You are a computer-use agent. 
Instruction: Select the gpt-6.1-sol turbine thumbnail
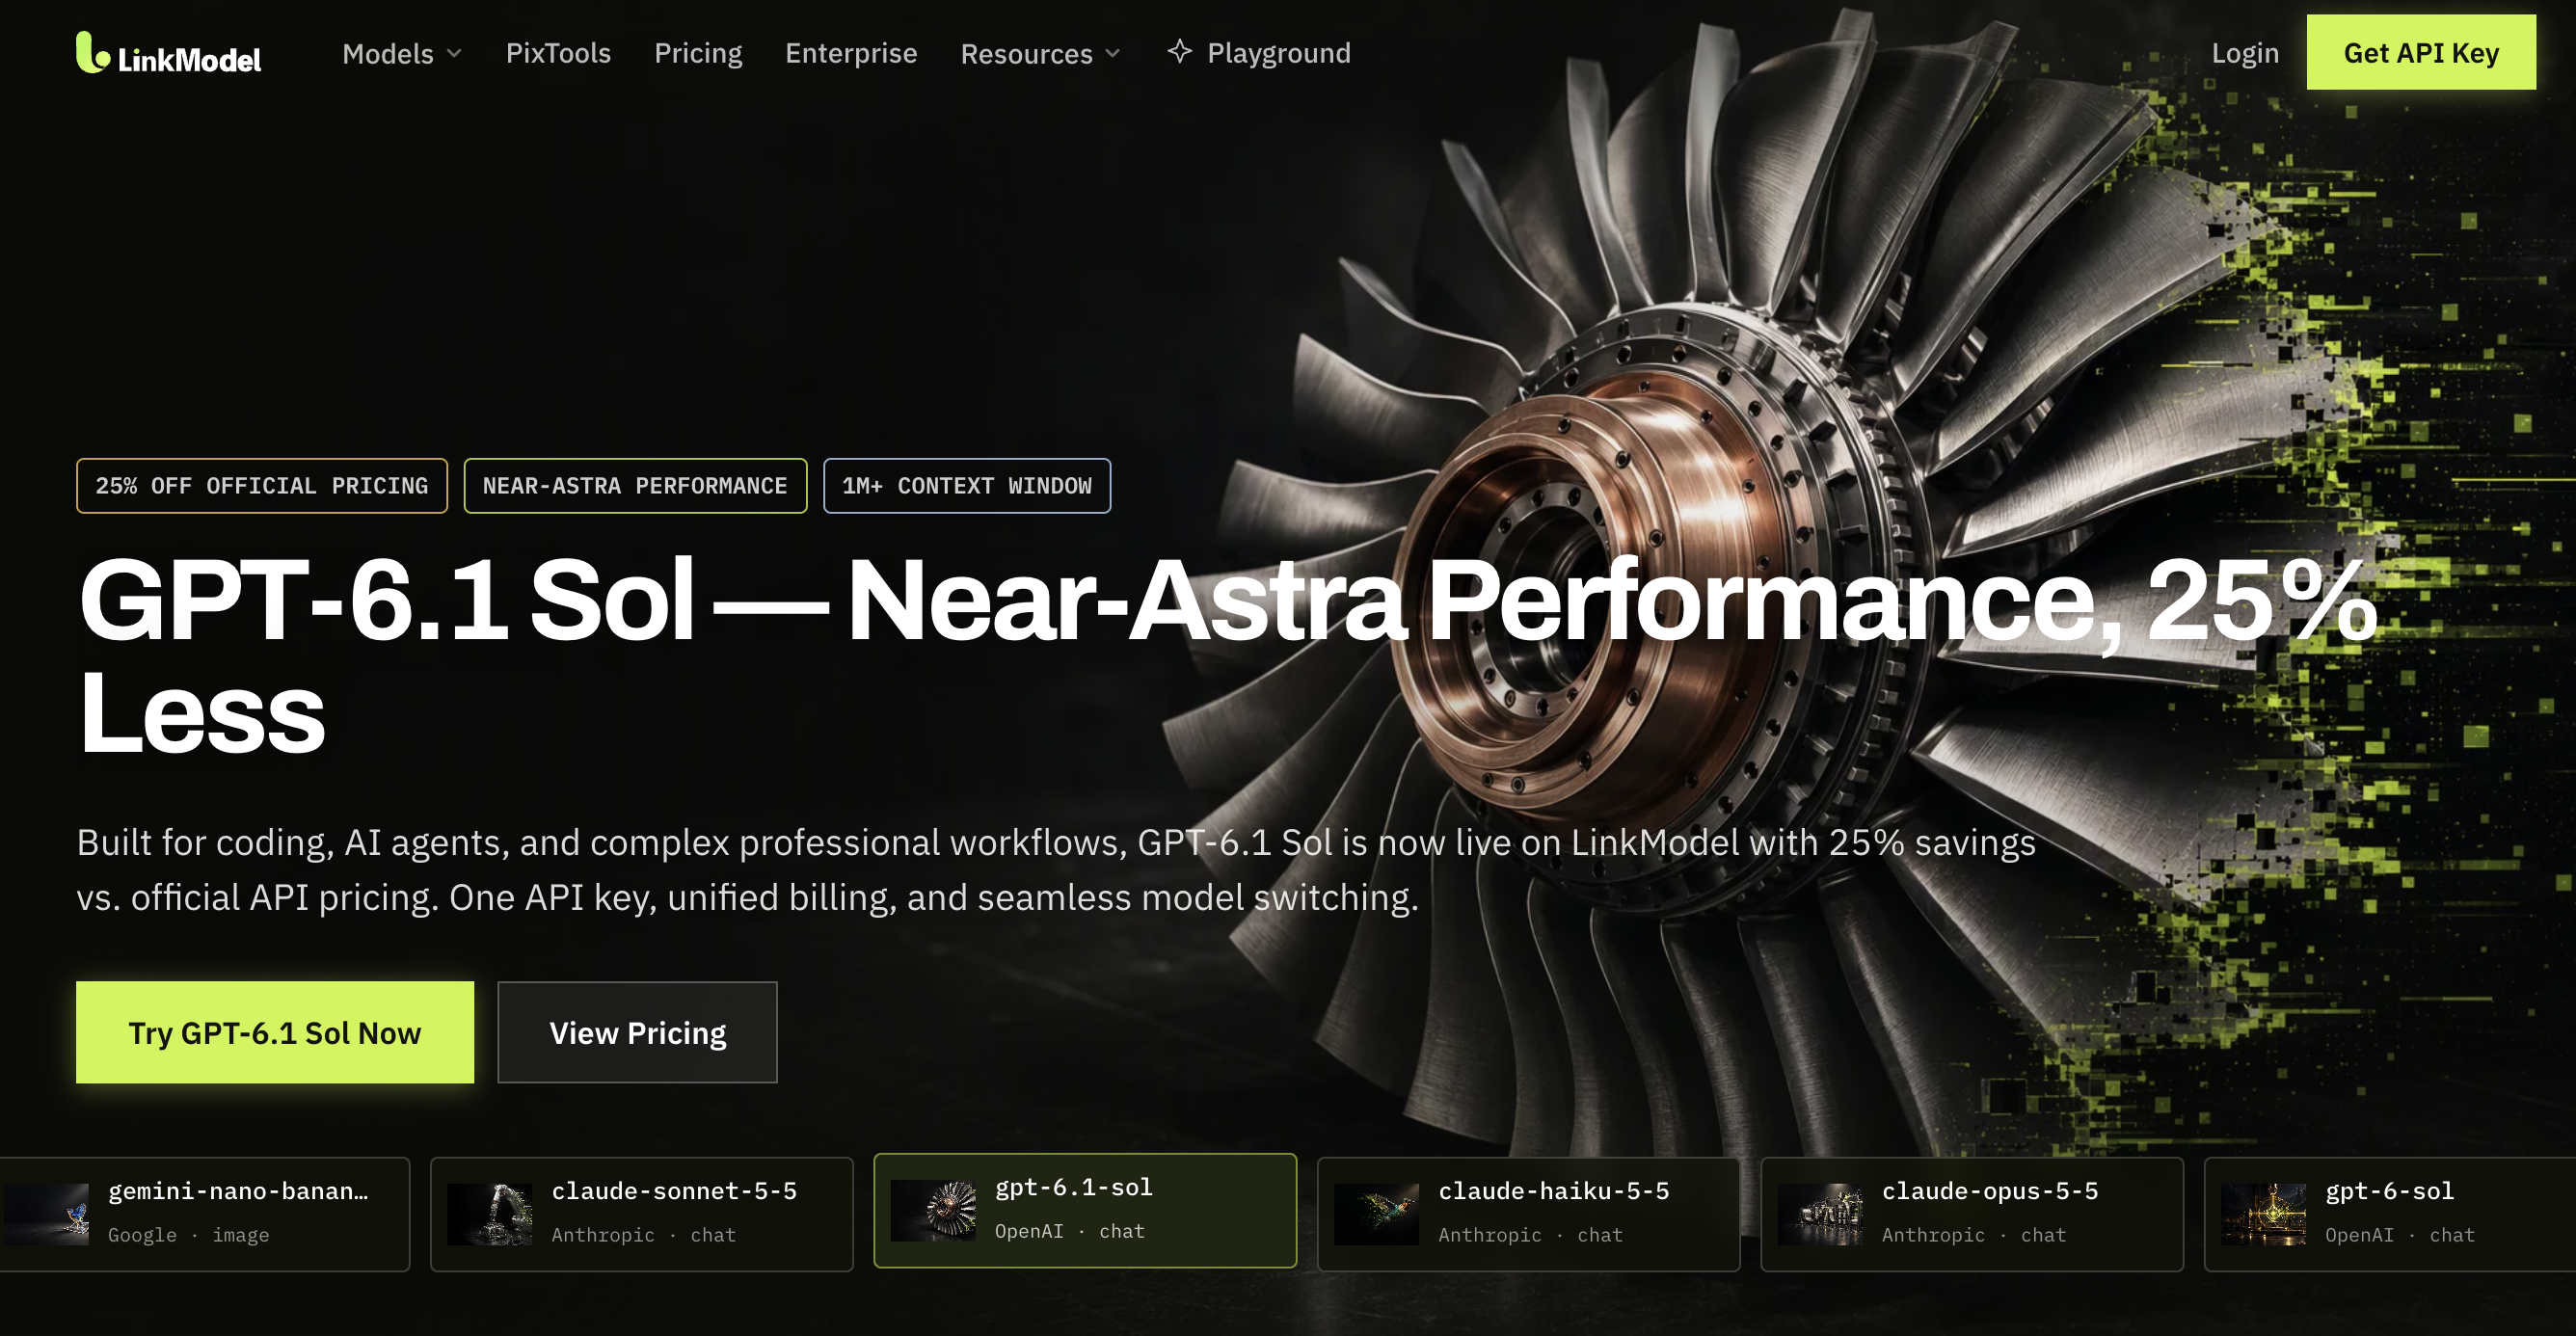click(933, 1210)
